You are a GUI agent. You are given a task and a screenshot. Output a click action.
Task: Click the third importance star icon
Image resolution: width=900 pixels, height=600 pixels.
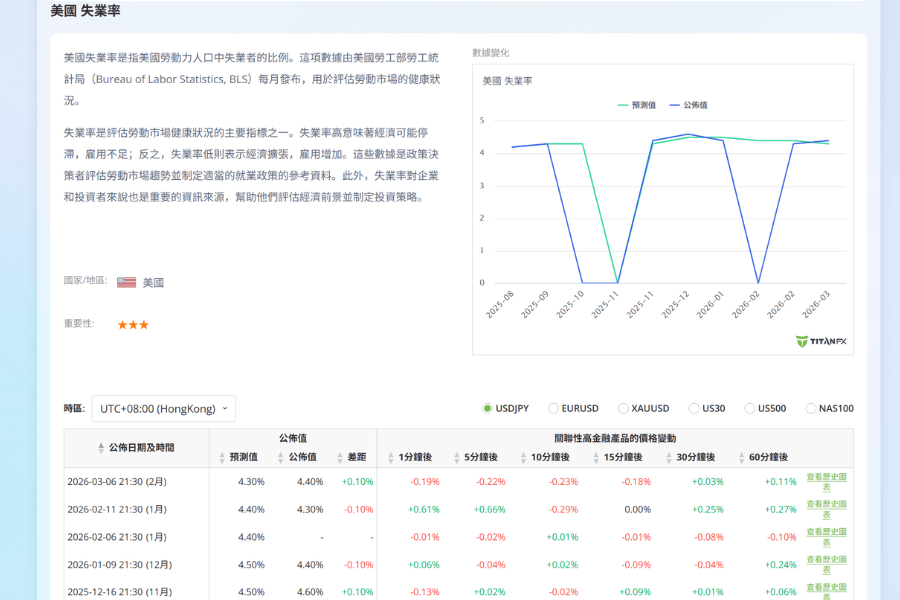[142, 324]
